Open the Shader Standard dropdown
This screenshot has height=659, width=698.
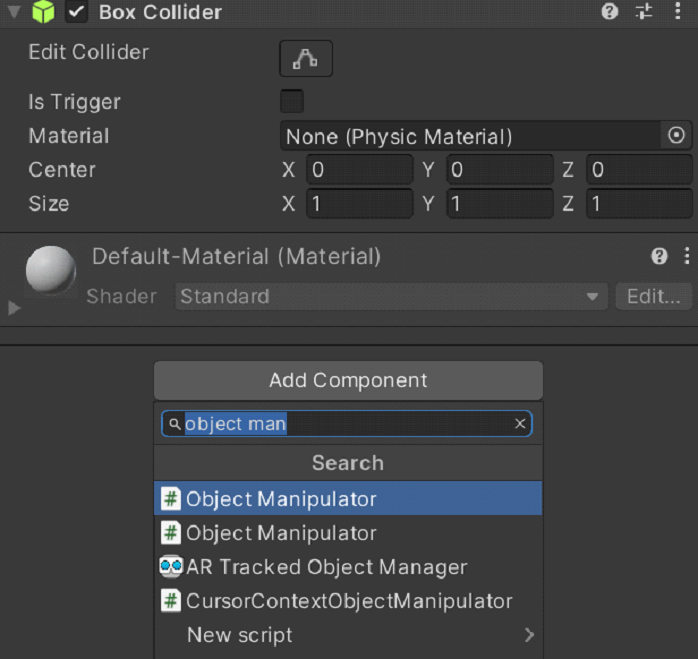391,297
